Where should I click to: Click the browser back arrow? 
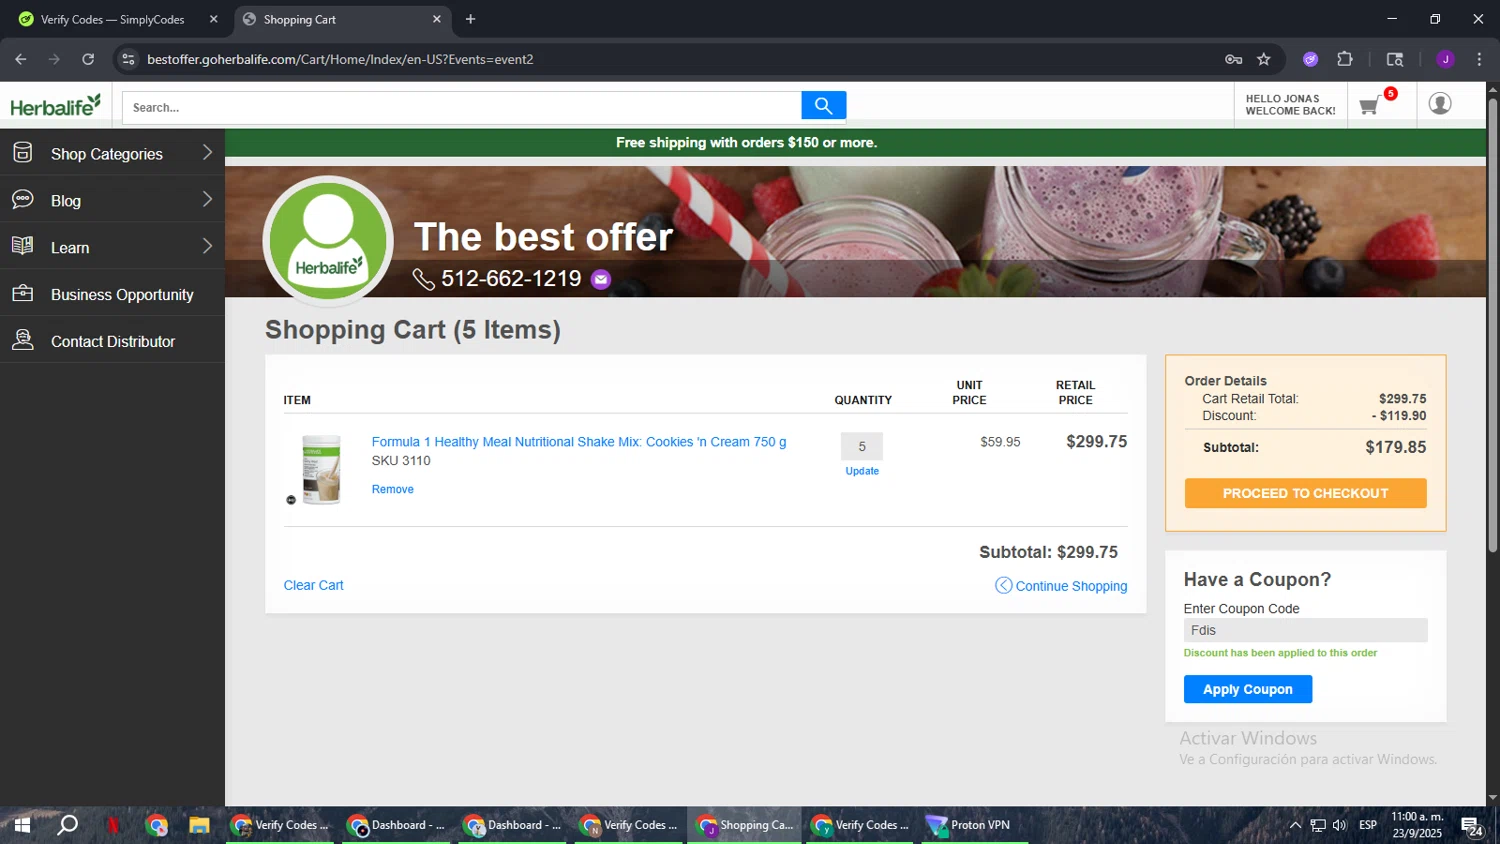tap(21, 59)
